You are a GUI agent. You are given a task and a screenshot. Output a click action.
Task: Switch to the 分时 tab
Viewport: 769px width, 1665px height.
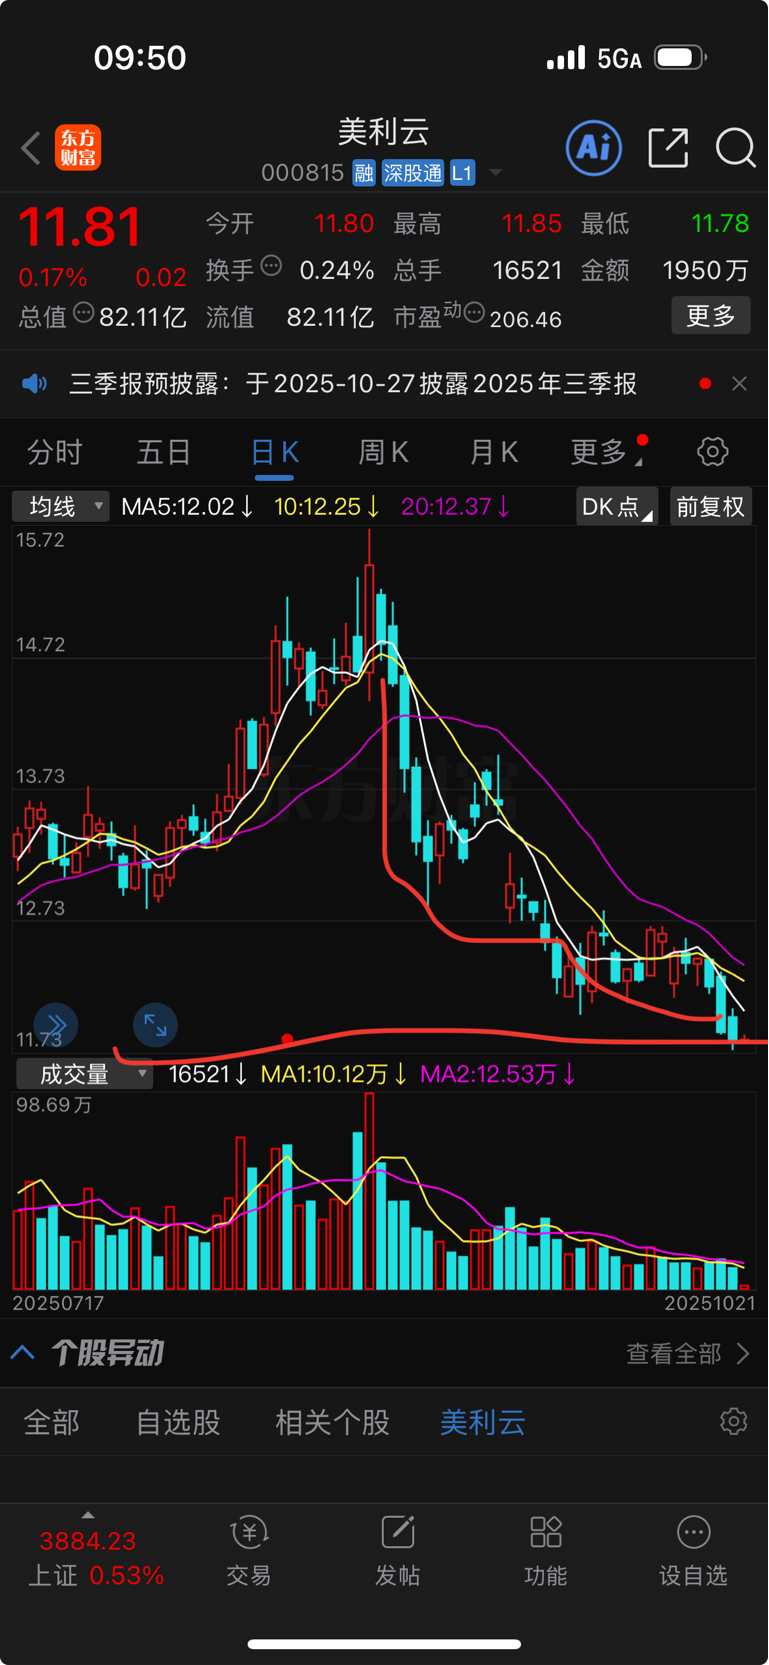(x=55, y=452)
